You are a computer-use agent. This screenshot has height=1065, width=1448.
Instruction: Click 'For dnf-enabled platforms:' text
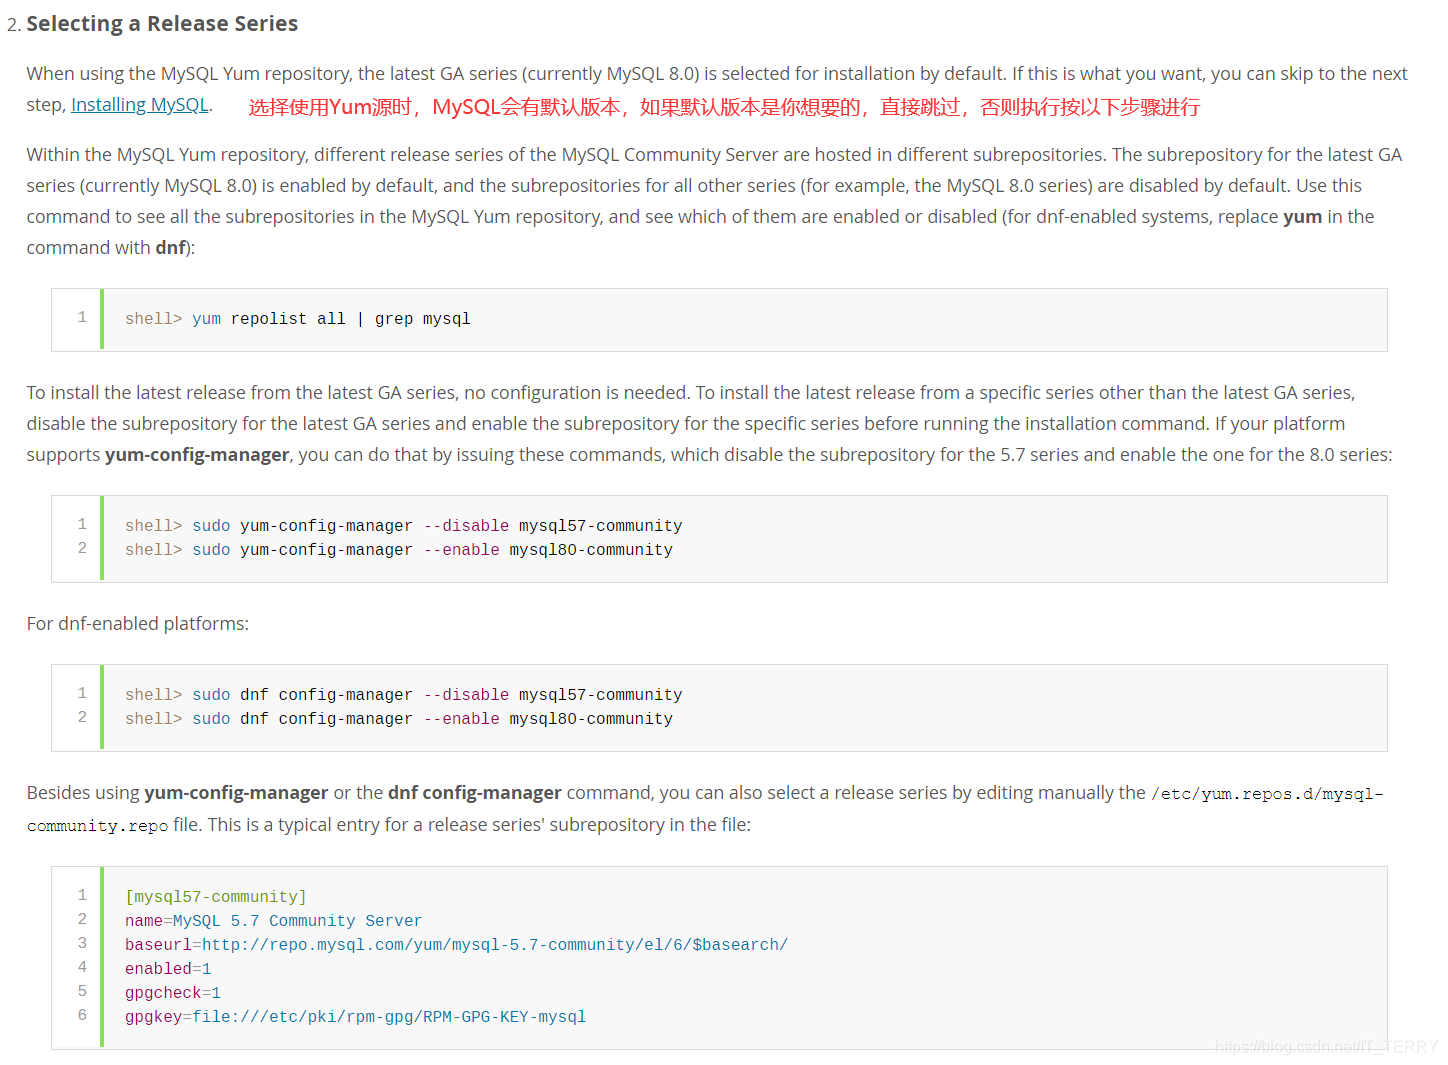point(138,624)
